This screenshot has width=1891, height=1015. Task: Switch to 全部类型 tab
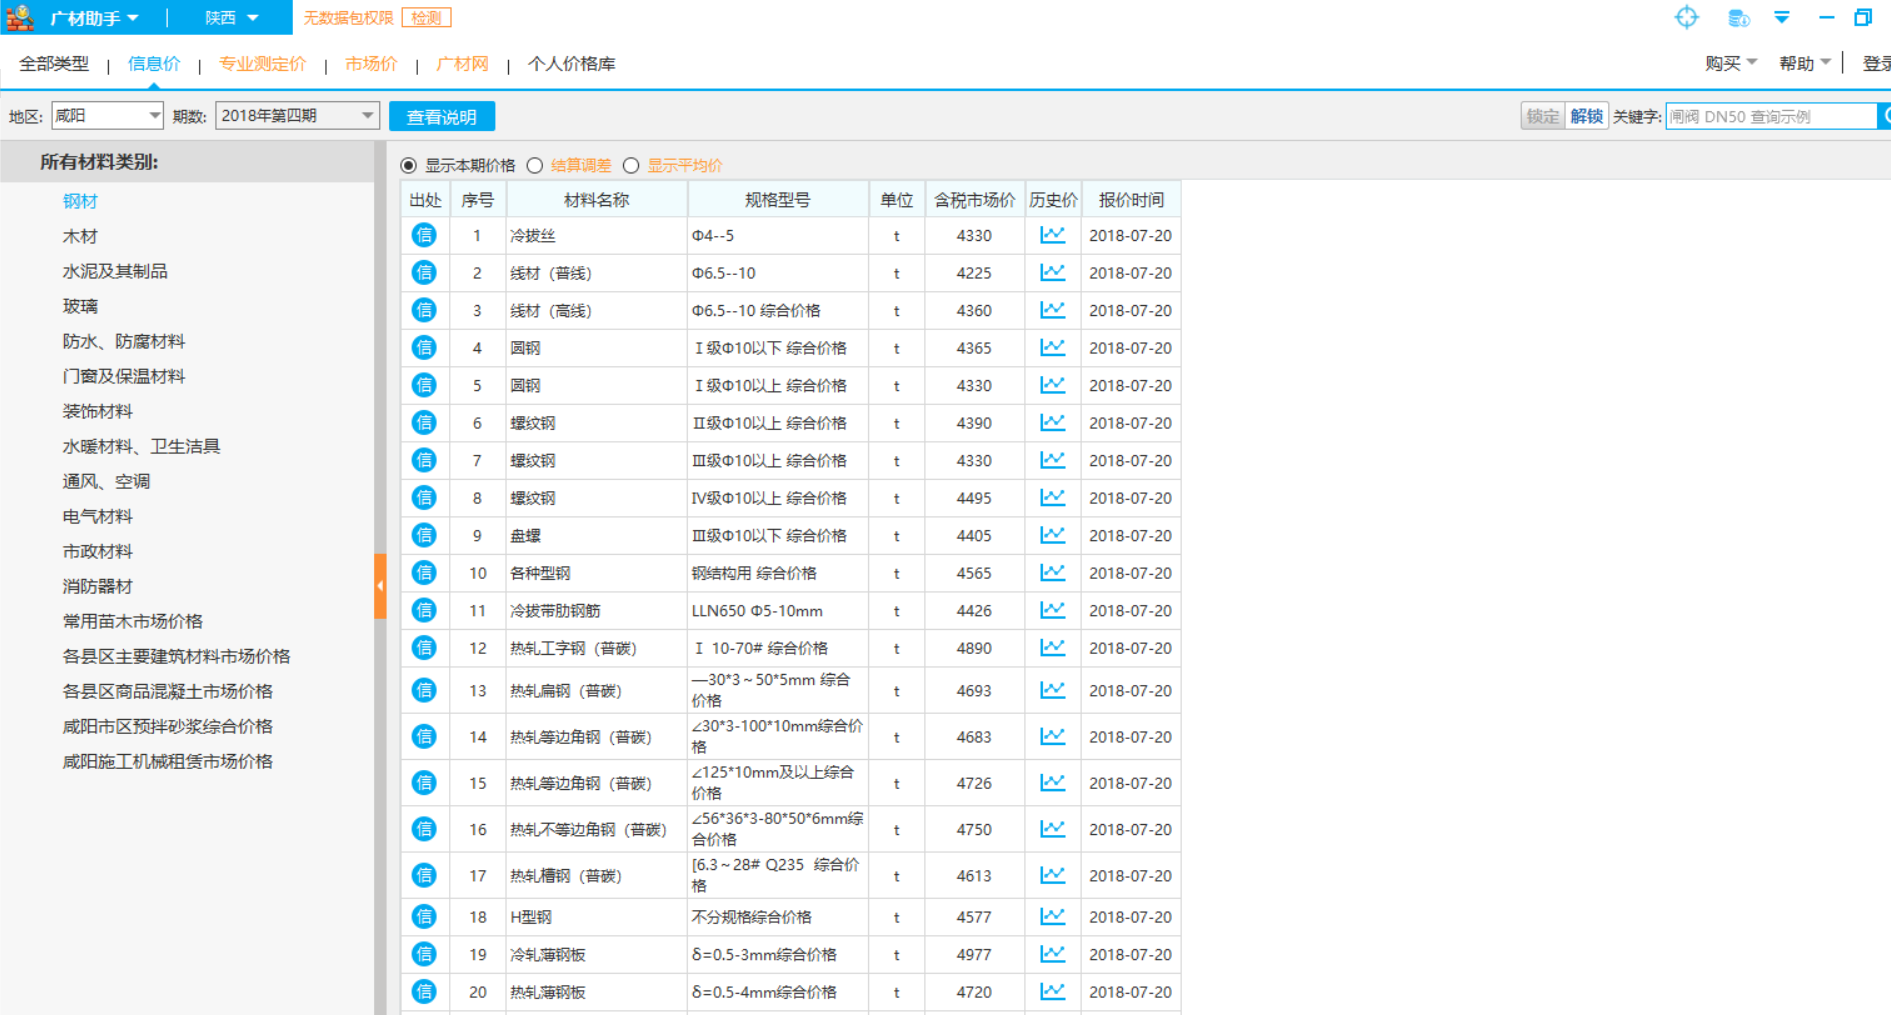[54, 64]
